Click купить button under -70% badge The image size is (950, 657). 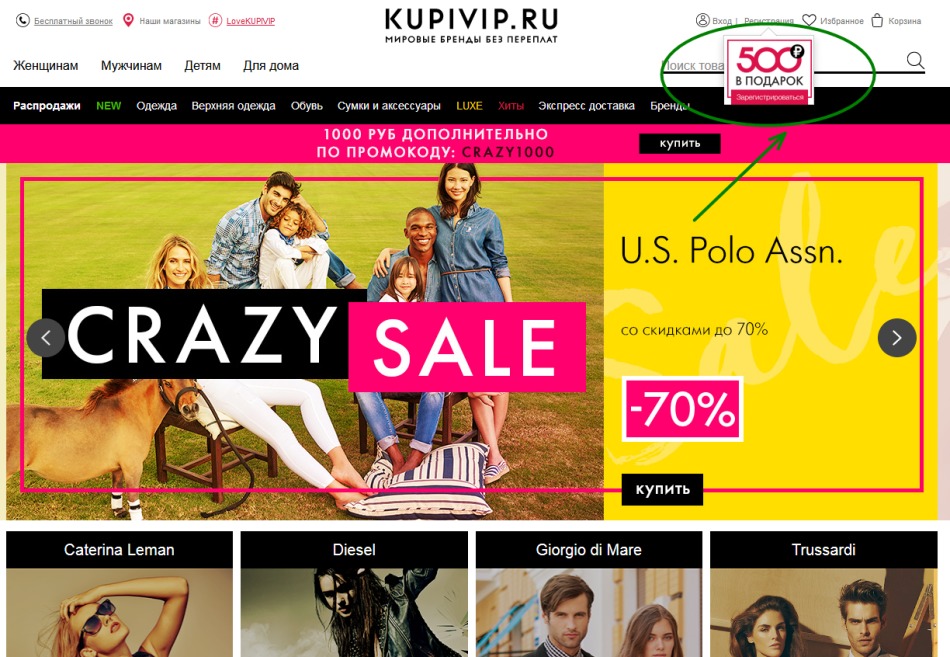tap(662, 489)
